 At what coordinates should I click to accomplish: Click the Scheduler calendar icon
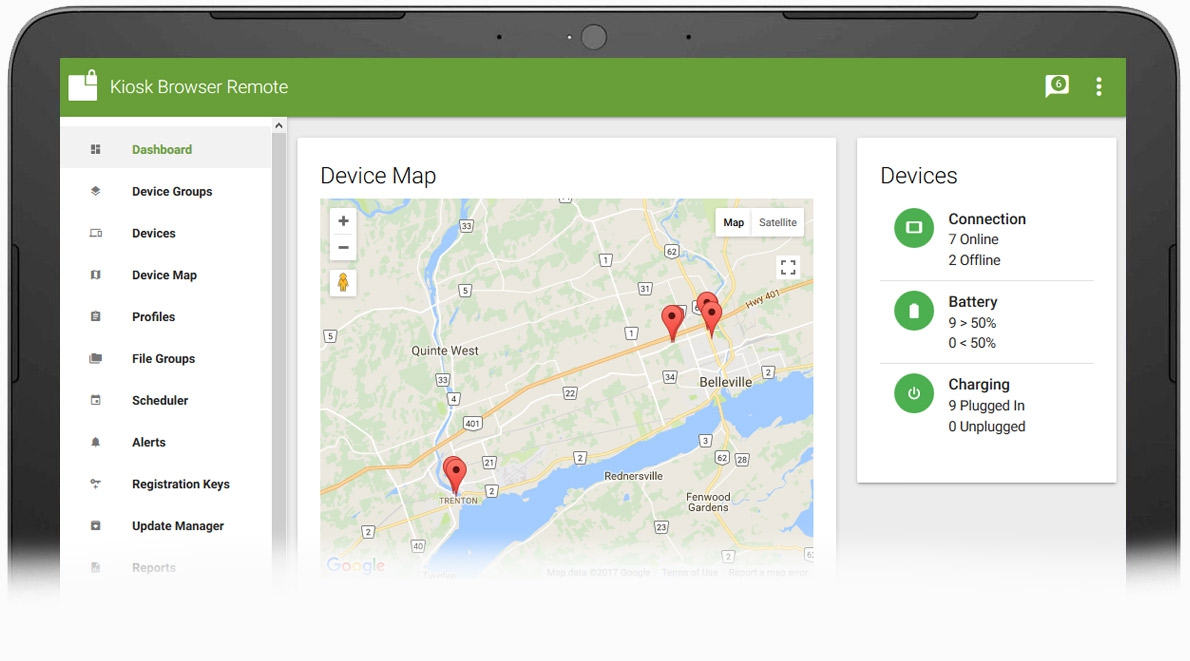coord(96,400)
